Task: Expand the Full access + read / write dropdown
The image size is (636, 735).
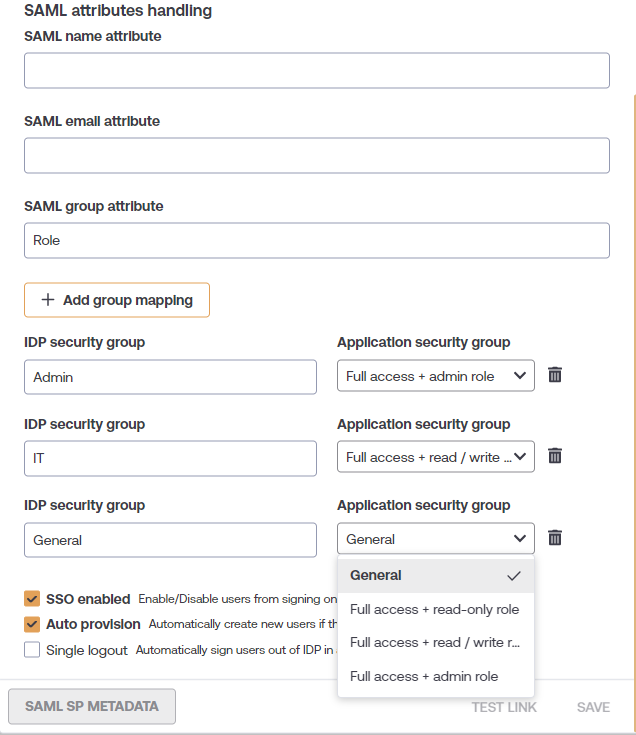Action: [435, 457]
